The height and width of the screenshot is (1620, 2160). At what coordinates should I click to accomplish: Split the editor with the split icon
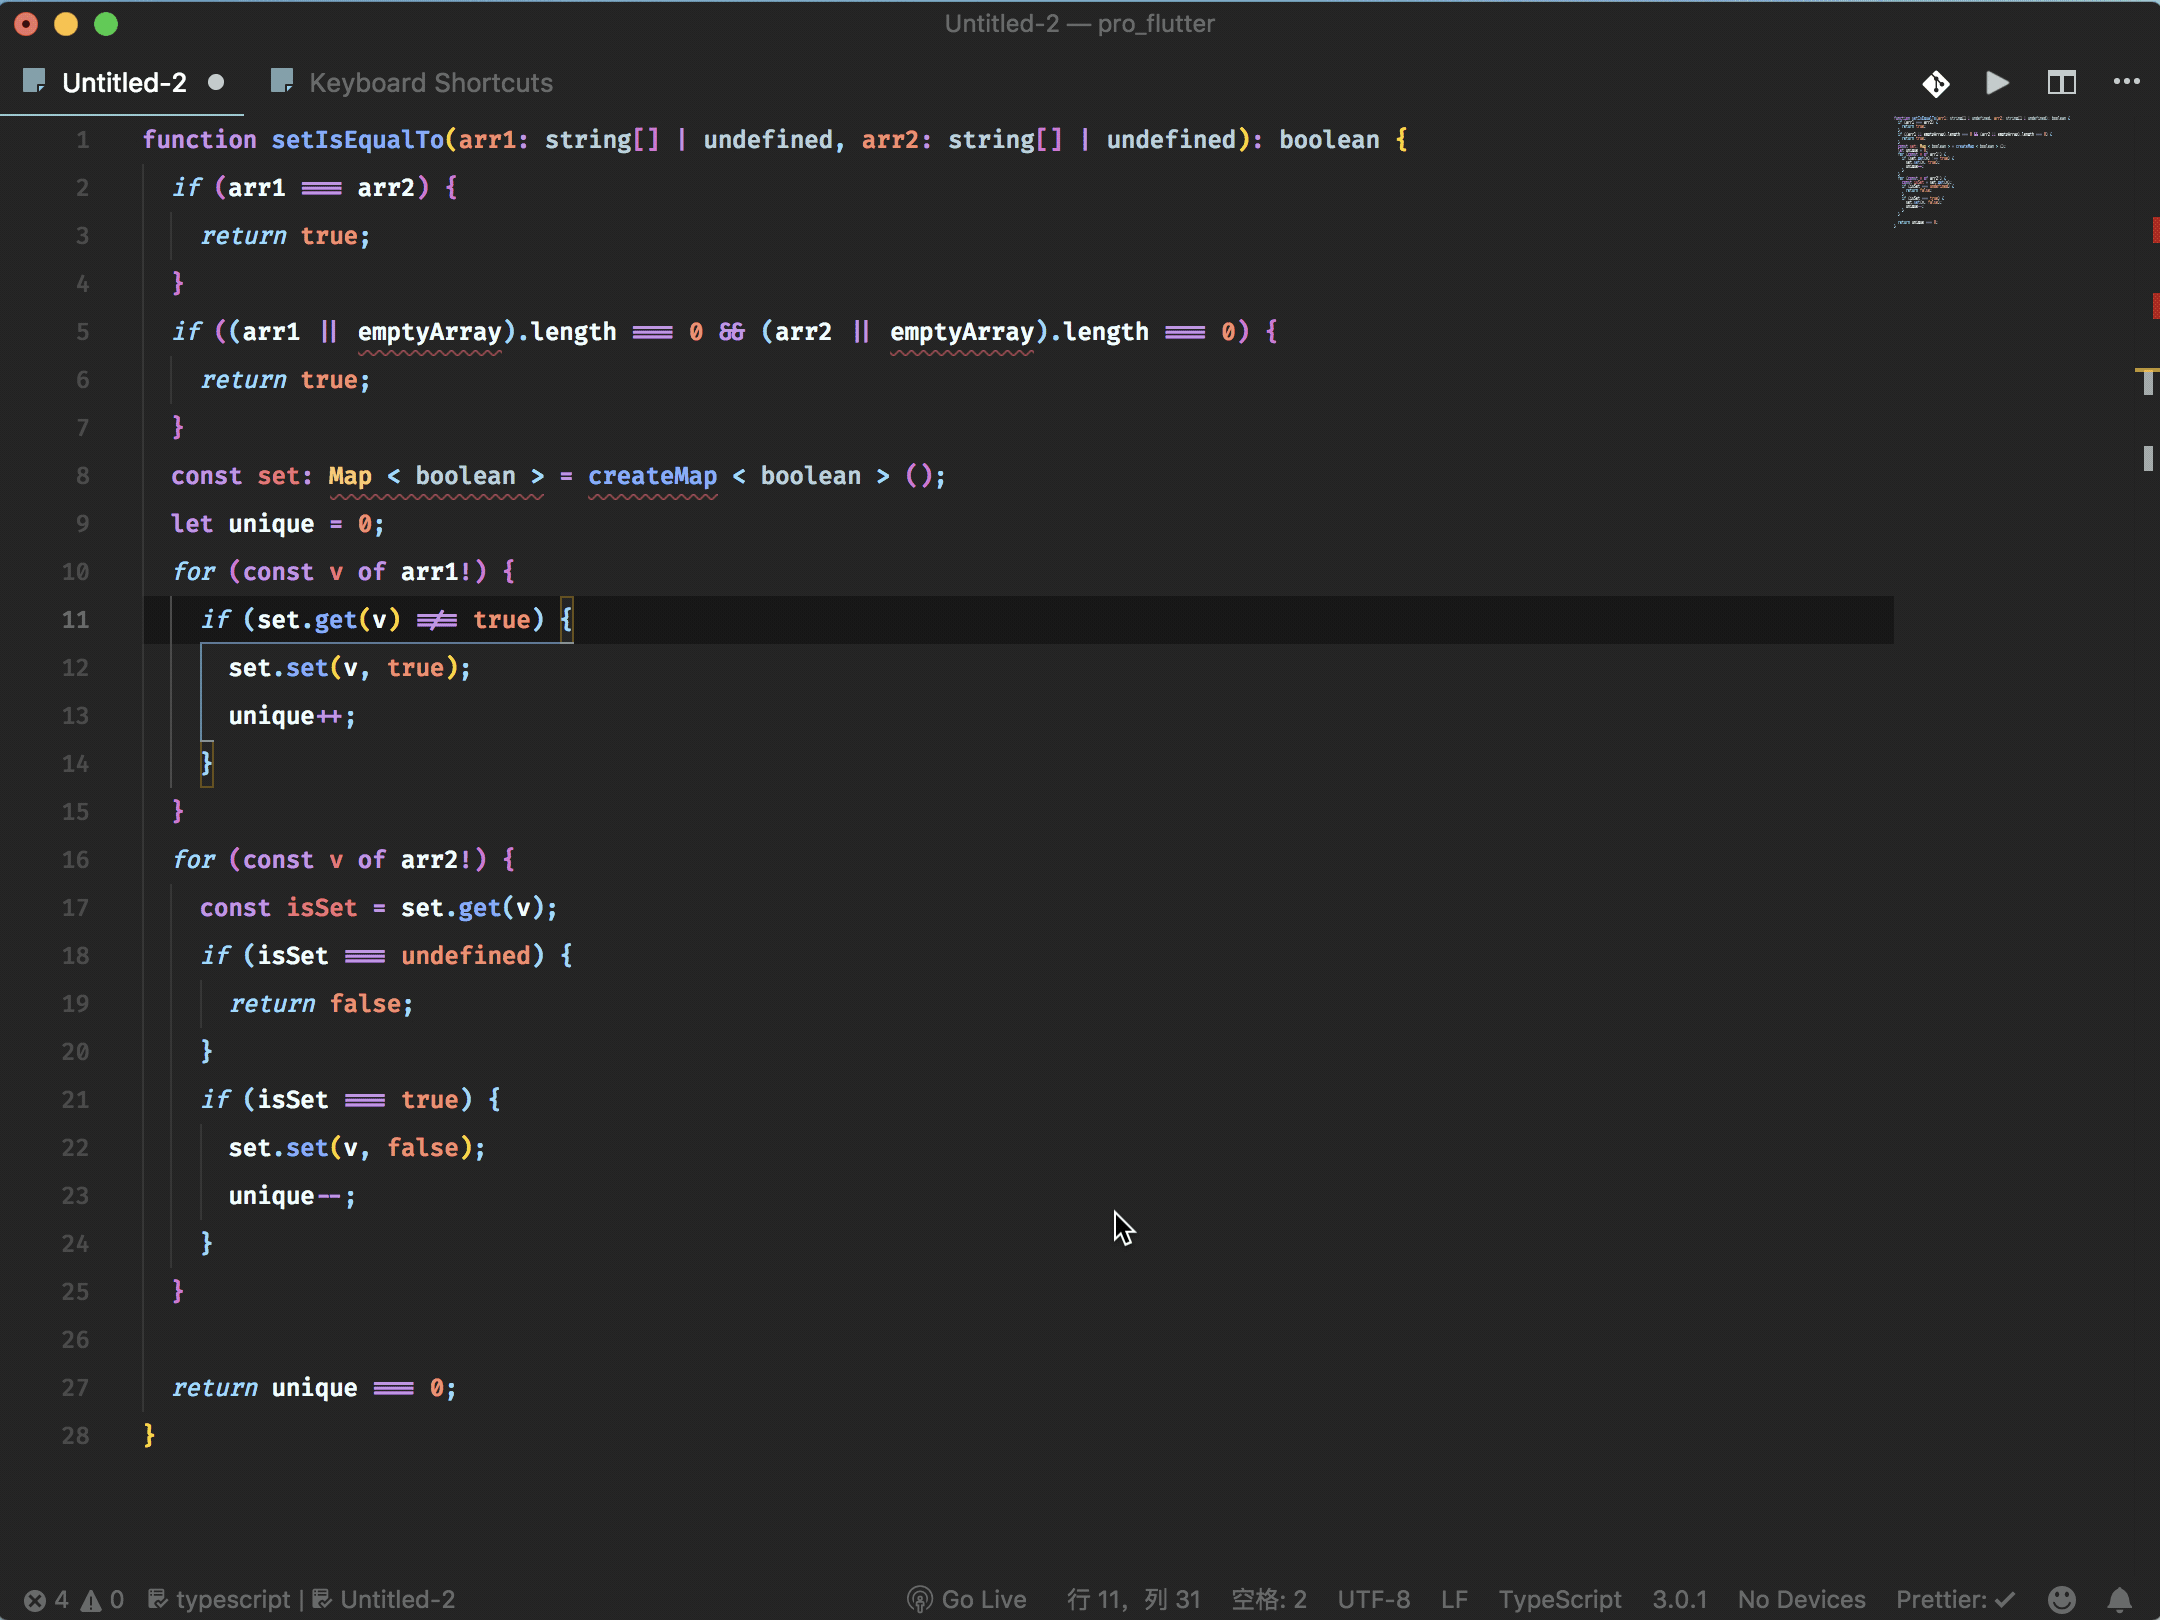pos(2061,83)
